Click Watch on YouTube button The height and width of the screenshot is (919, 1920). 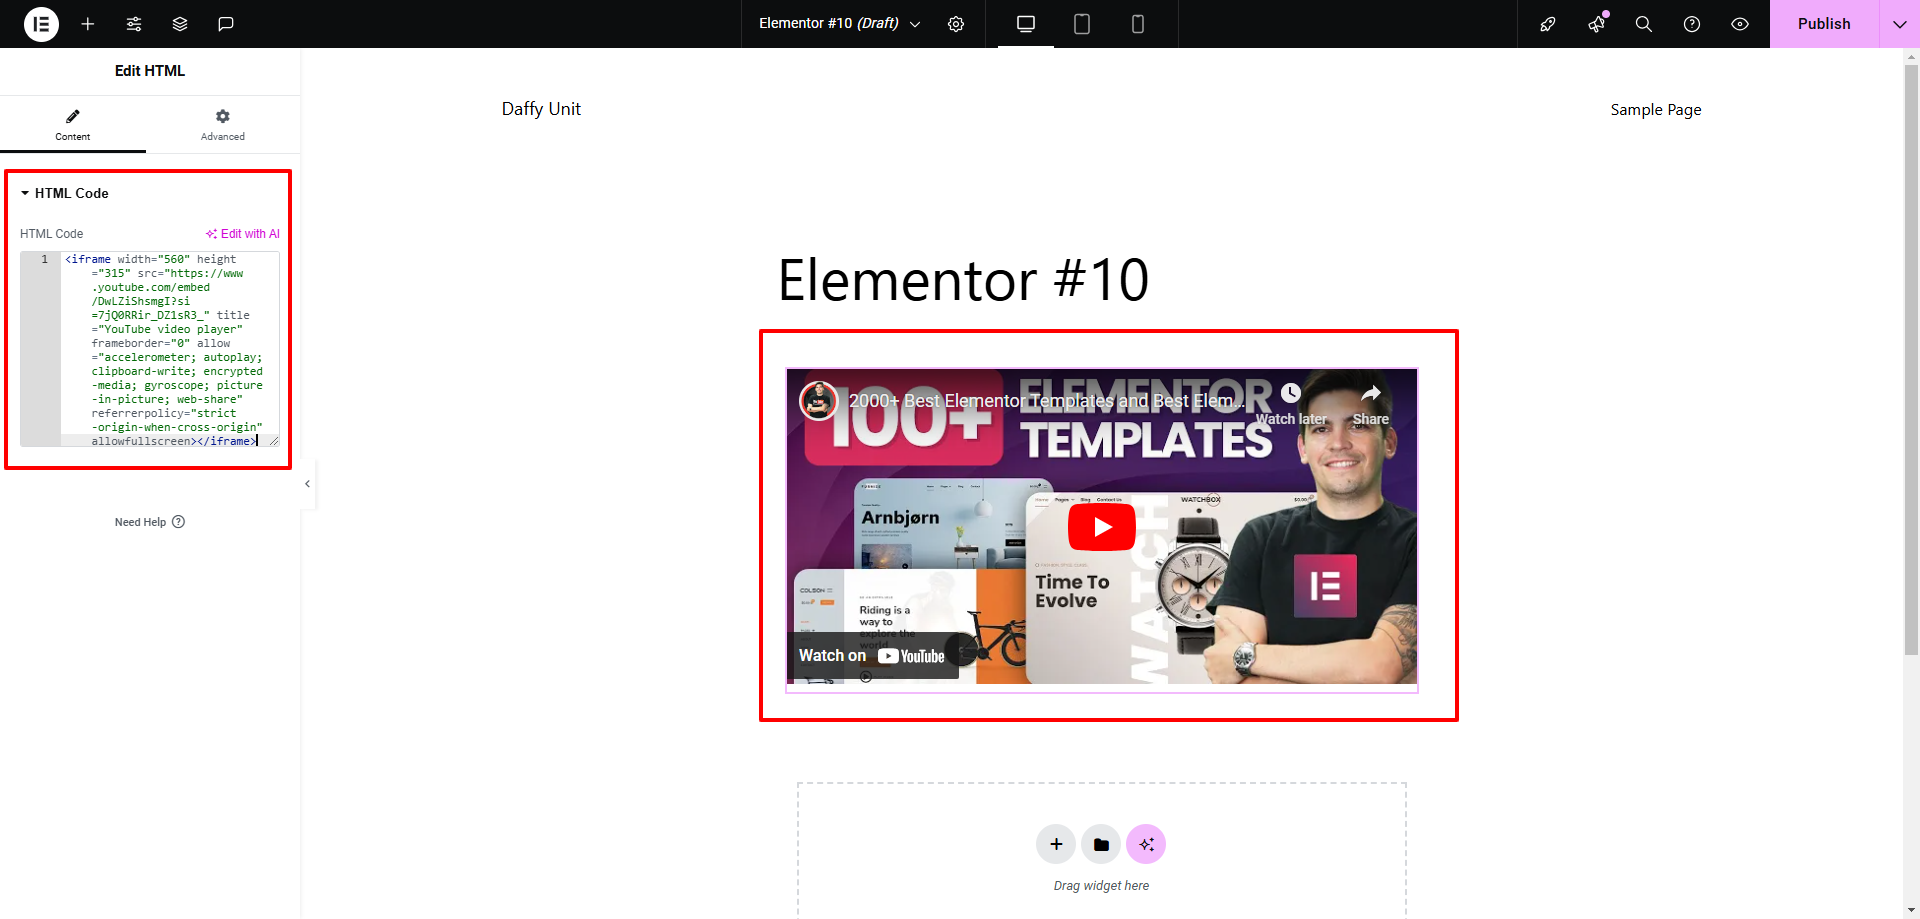coord(872,656)
